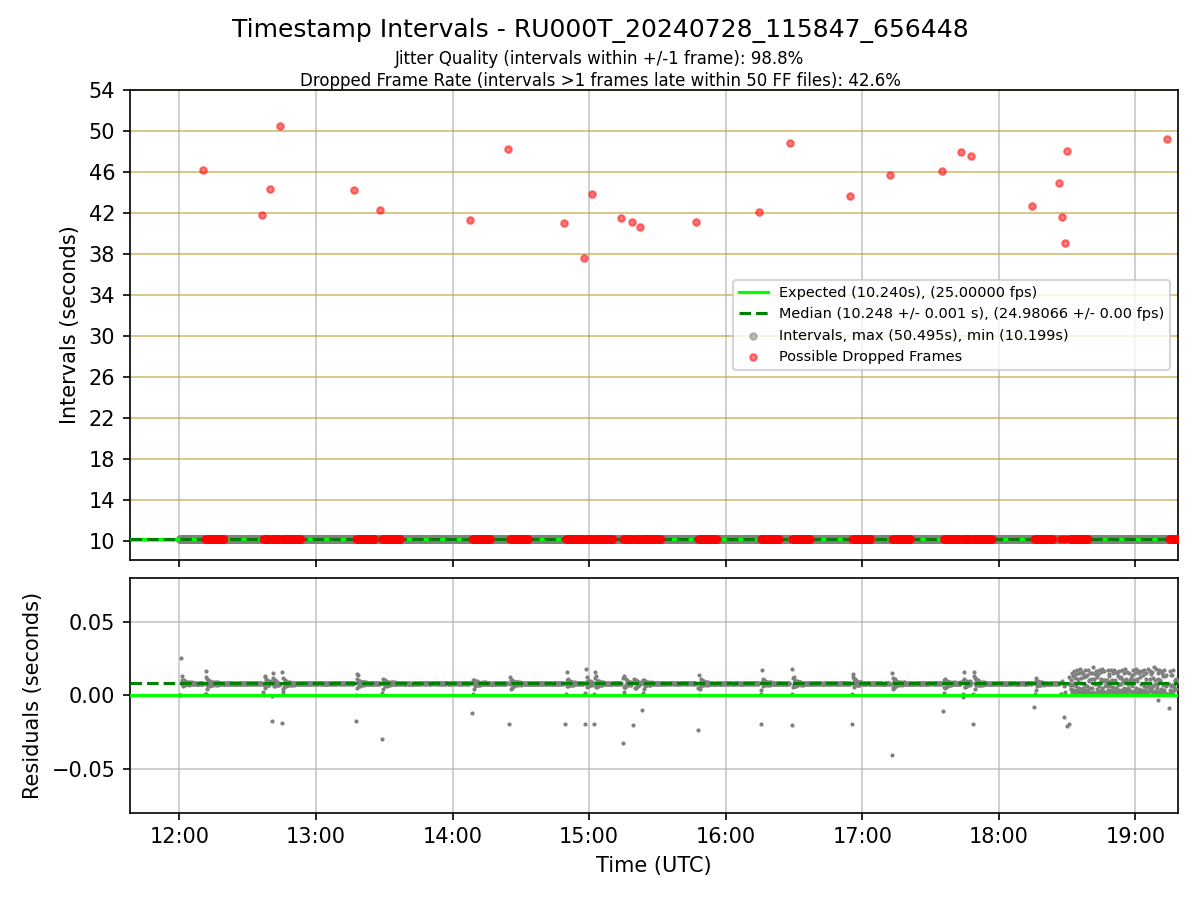Click the "19:00" x-axis tick label
The image size is (1200, 900).
coord(1135,836)
